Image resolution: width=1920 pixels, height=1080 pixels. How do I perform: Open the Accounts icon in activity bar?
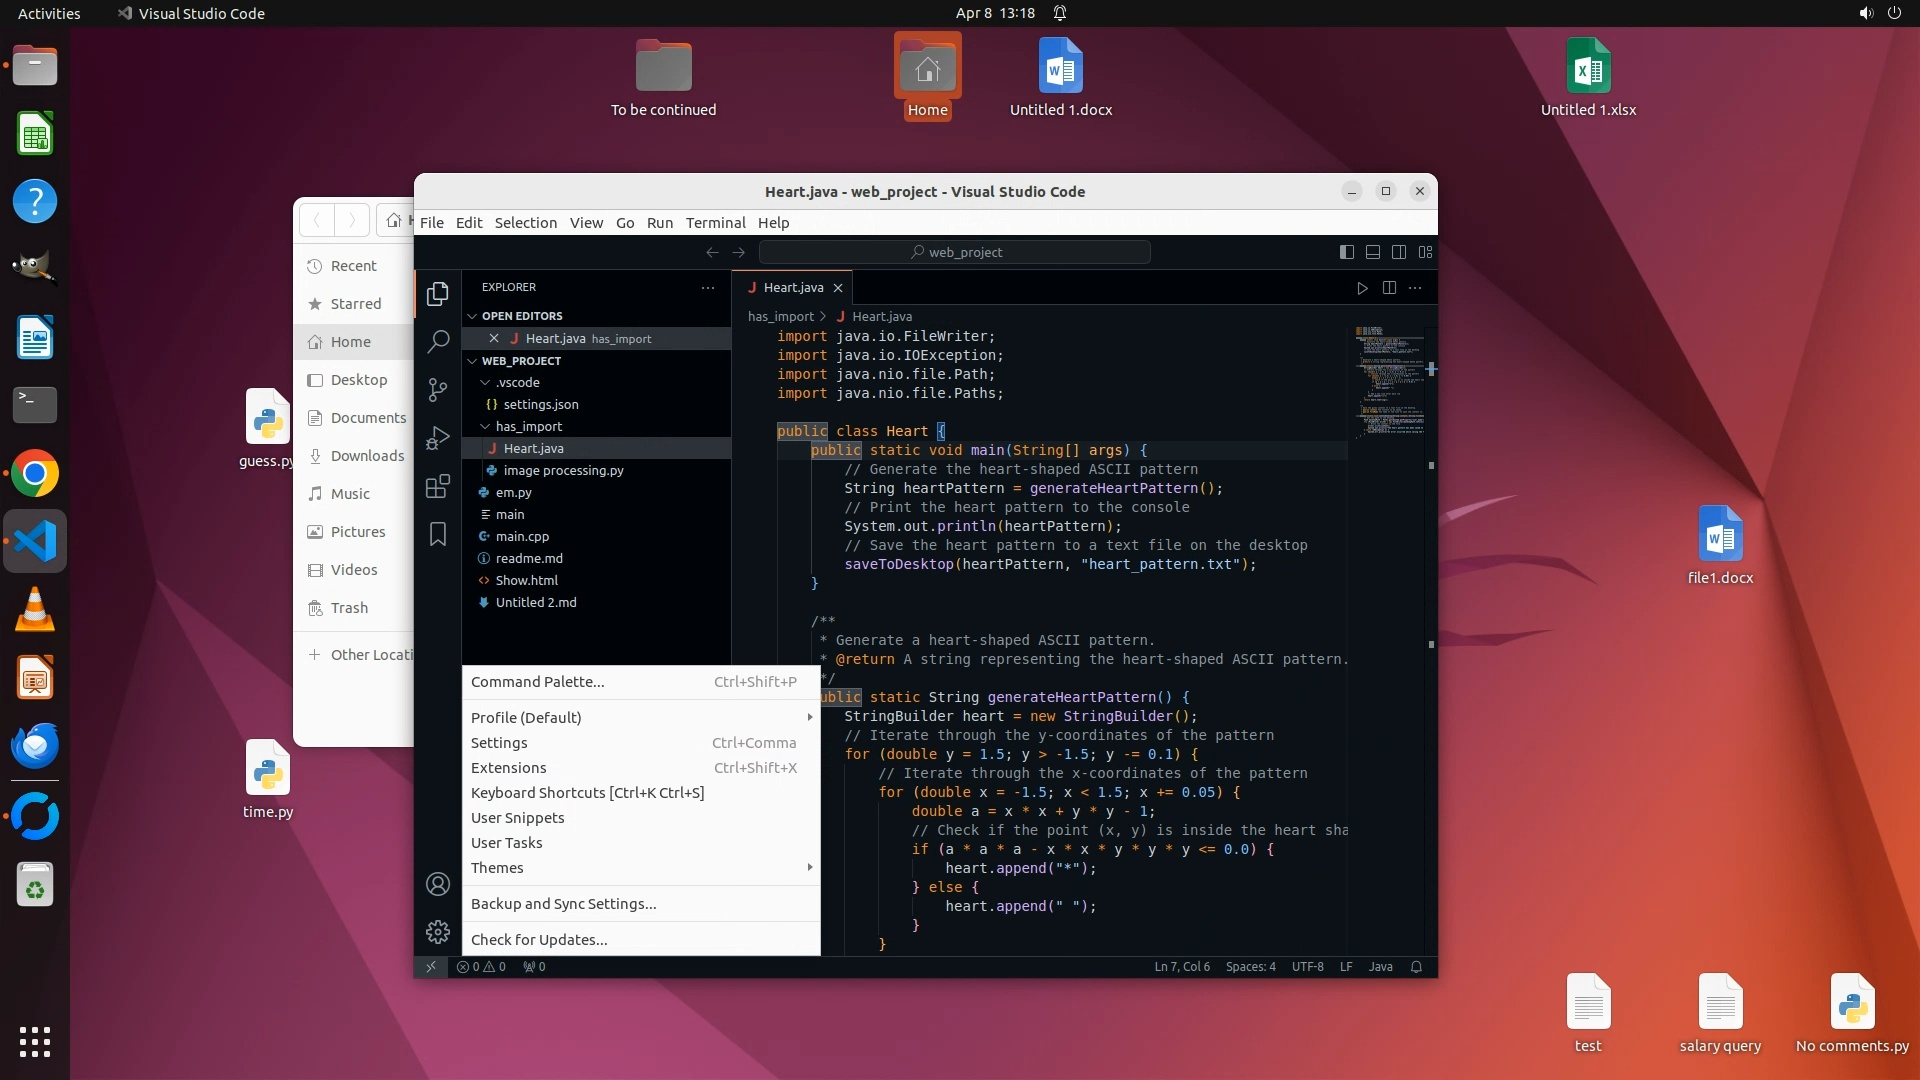click(438, 884)
